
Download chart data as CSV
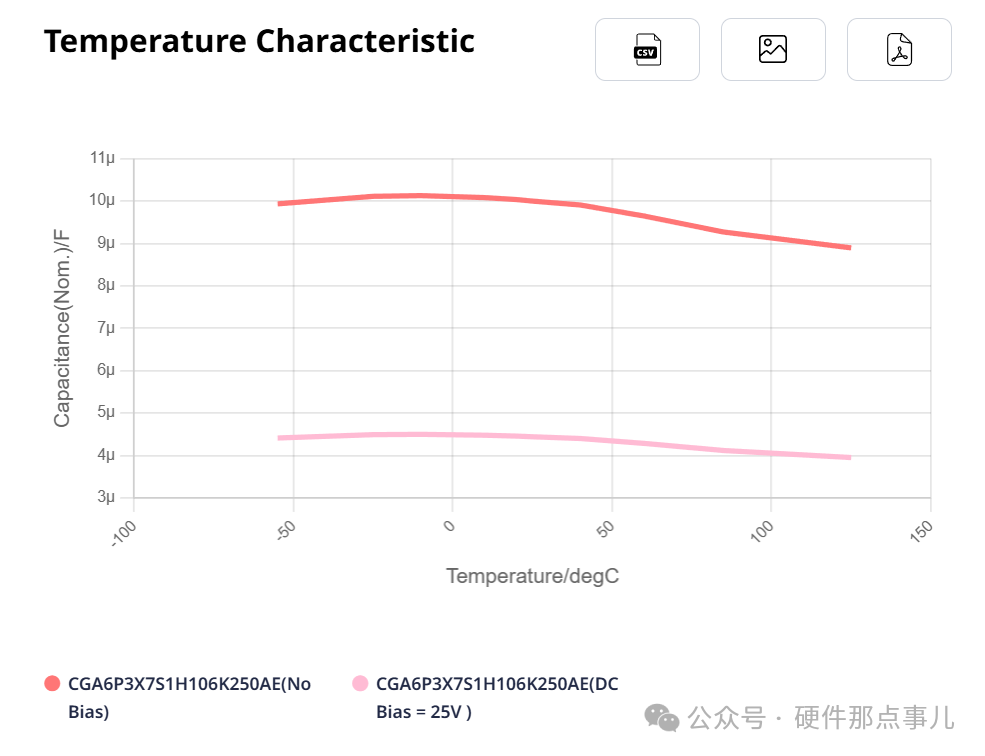pos(647,49)
